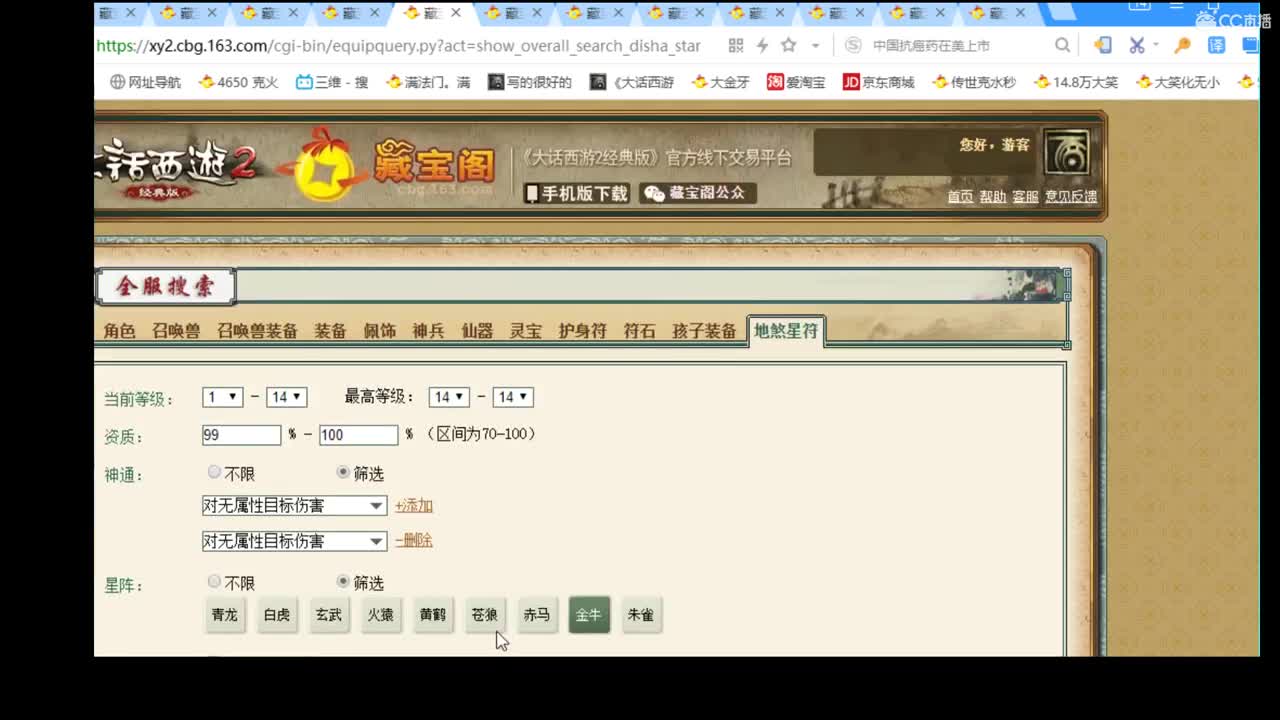1280x720 pixels.
Task: Select 筛选 radio for 神通
Action: point(343,472)
